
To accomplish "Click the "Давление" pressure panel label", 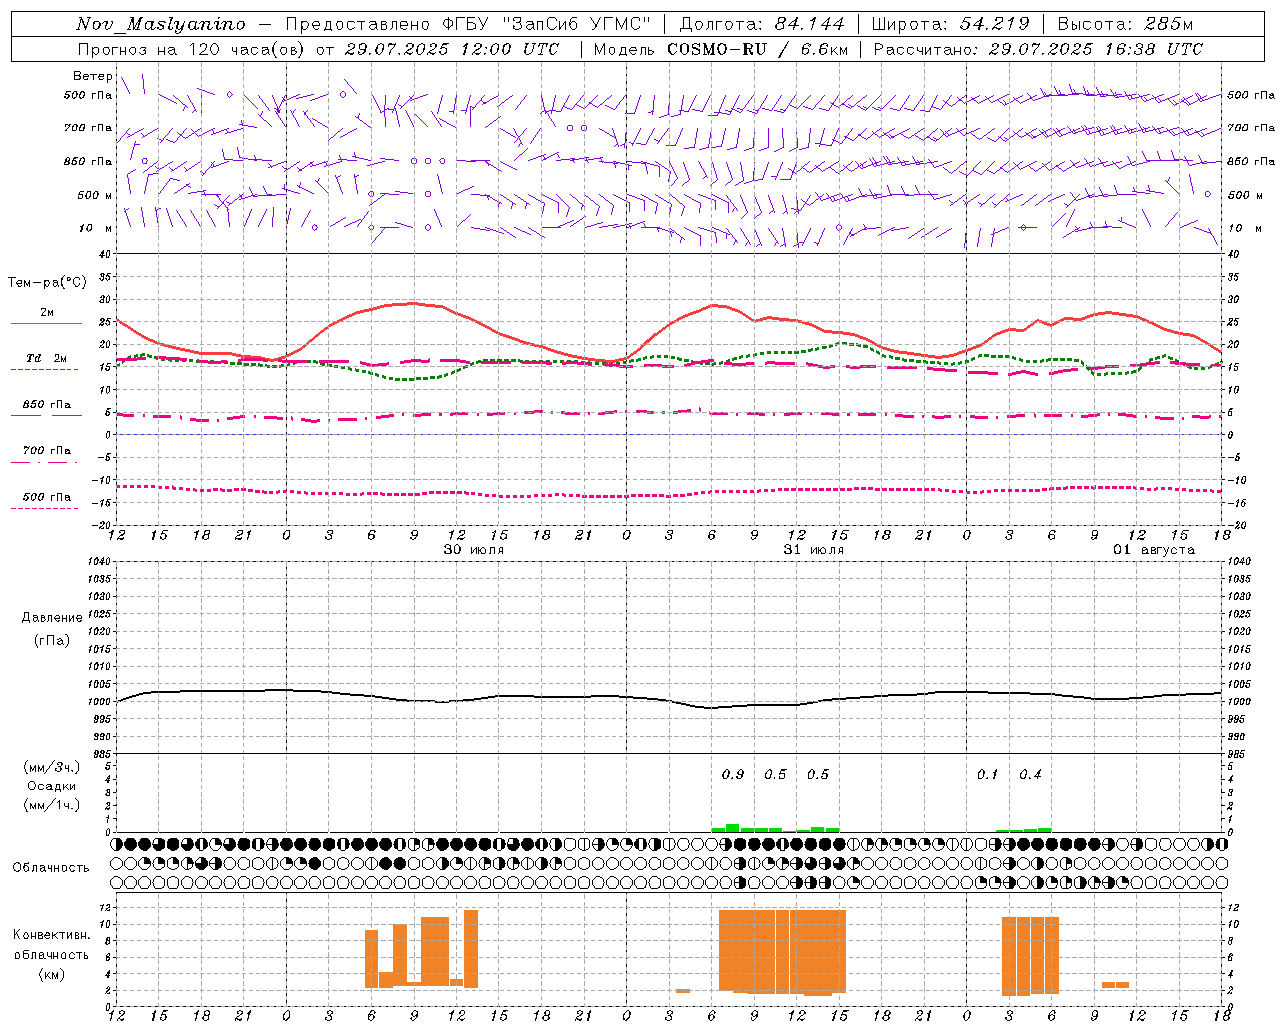I will 51,618.
